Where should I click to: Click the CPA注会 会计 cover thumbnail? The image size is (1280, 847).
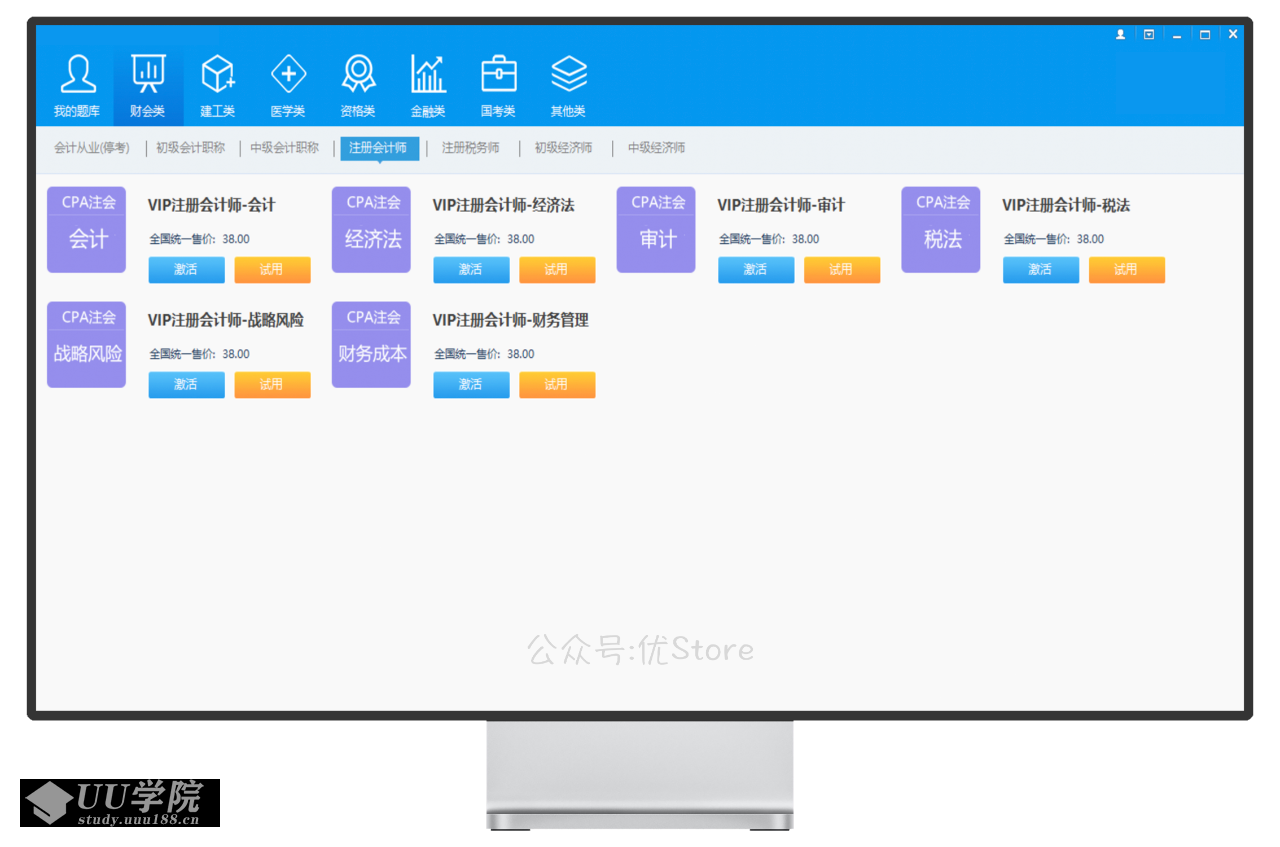(87, 229)
